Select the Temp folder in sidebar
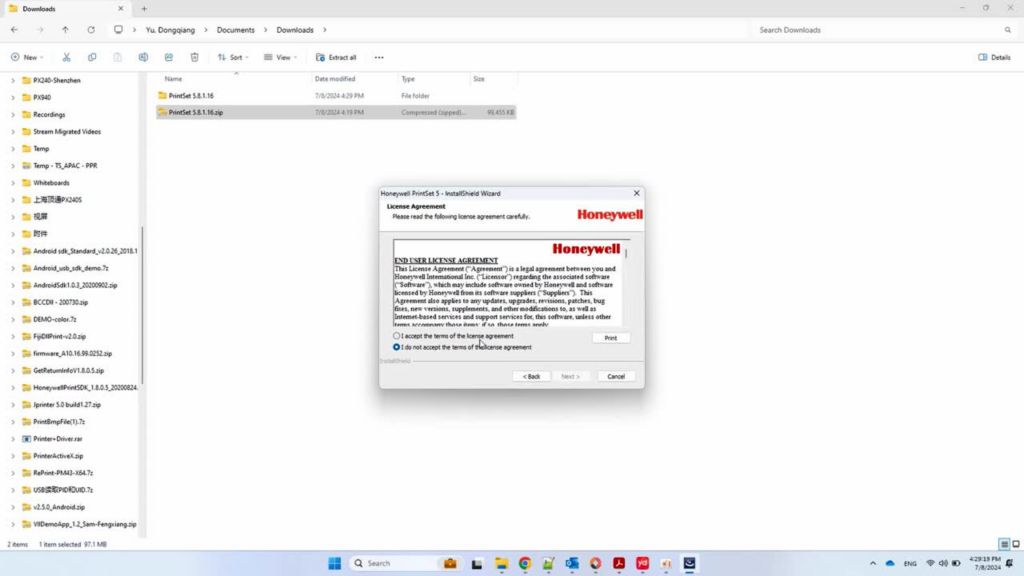Image resolution: width=1024 pixels, height=576 pixels. click(40, 149)
